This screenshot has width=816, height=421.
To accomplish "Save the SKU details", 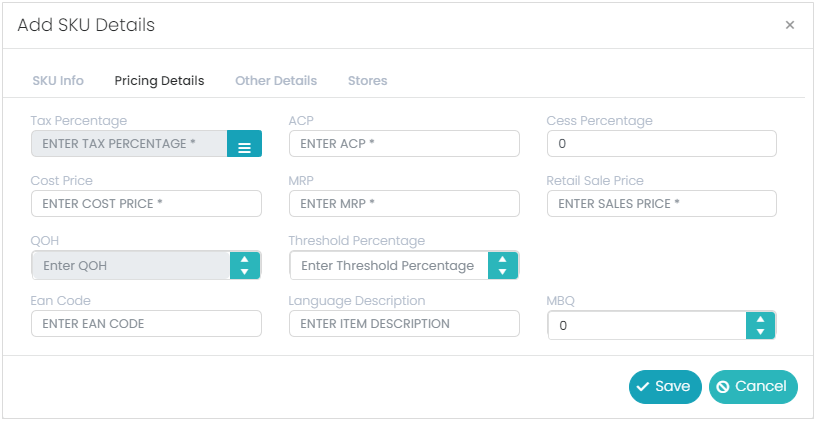I will pyautogui.click(x=665, y=387).
